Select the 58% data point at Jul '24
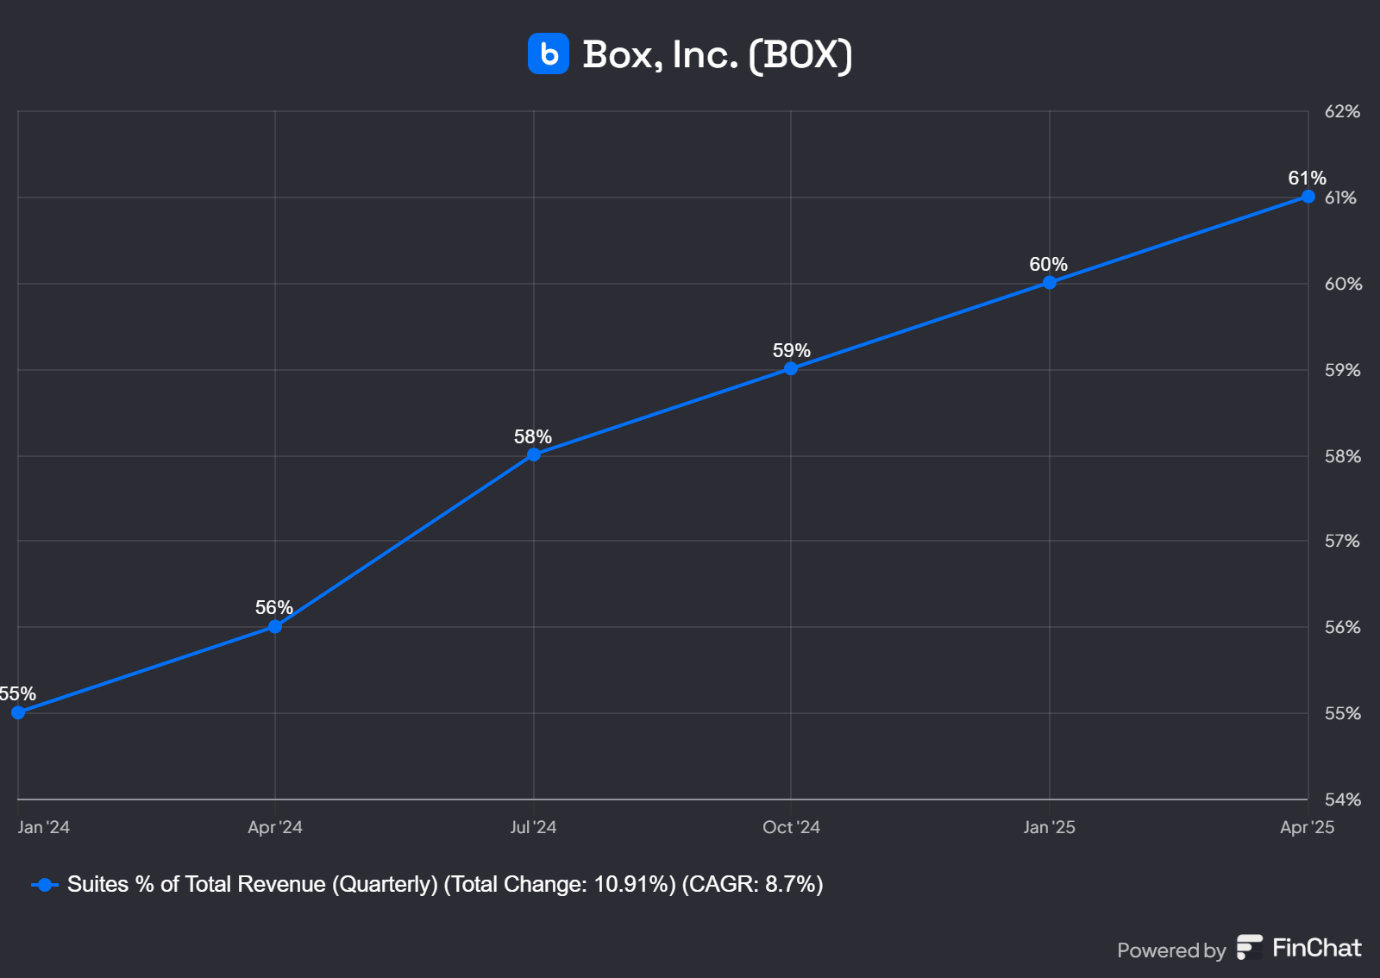The width and height of the screenshot is (1380, 978). point(533,455)
